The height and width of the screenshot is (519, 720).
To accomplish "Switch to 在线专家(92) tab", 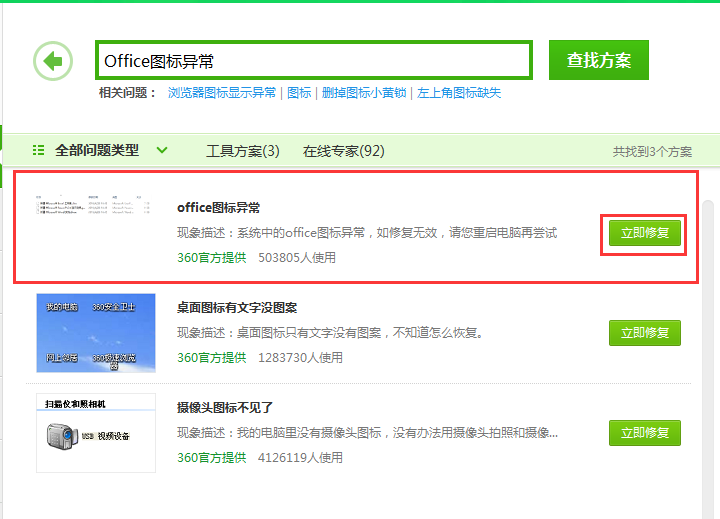I will click(344, 151).
